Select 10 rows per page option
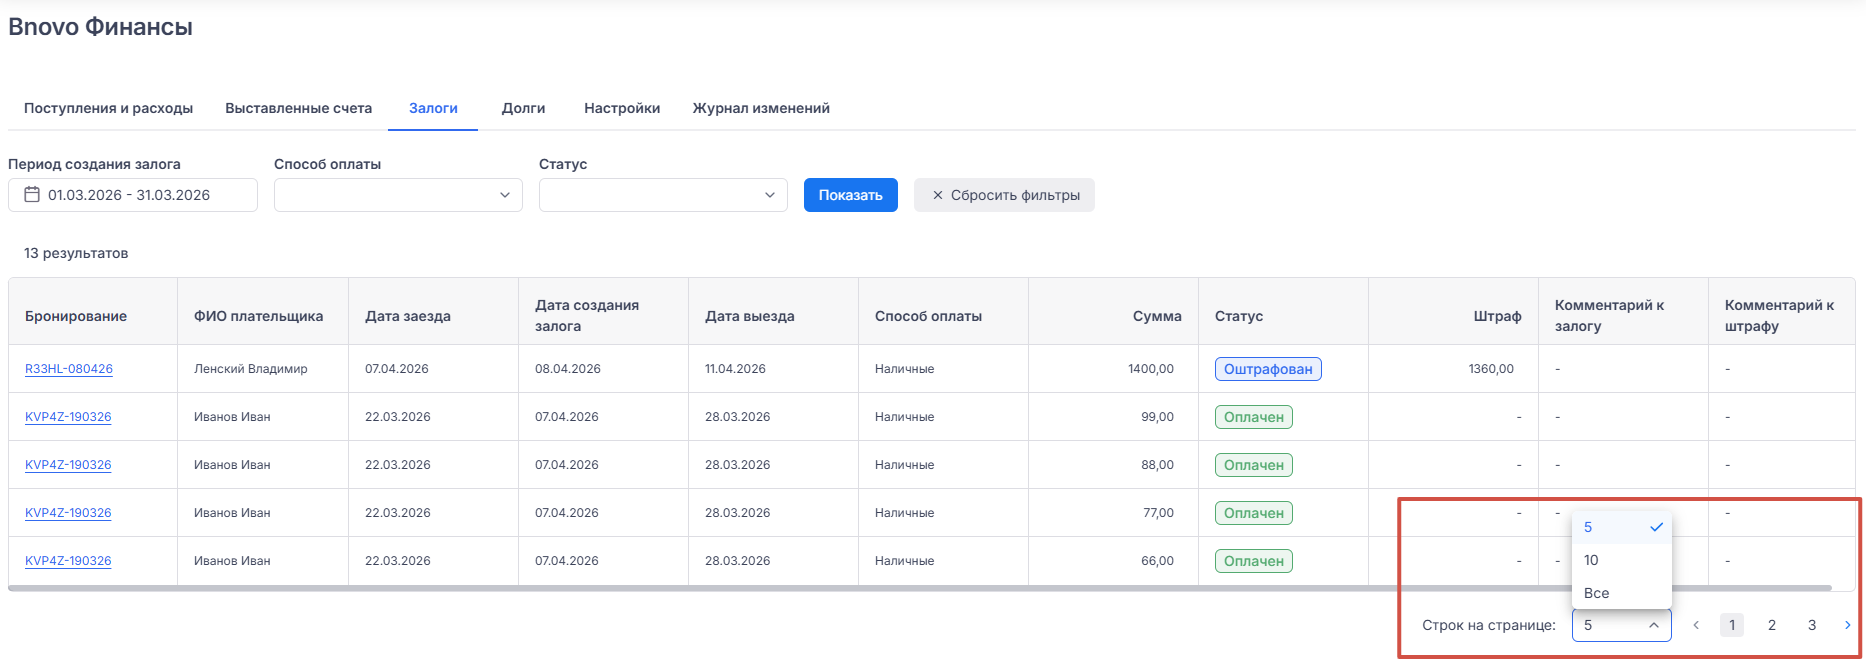Screen dimensions: 1866x669 (1592, 560)
